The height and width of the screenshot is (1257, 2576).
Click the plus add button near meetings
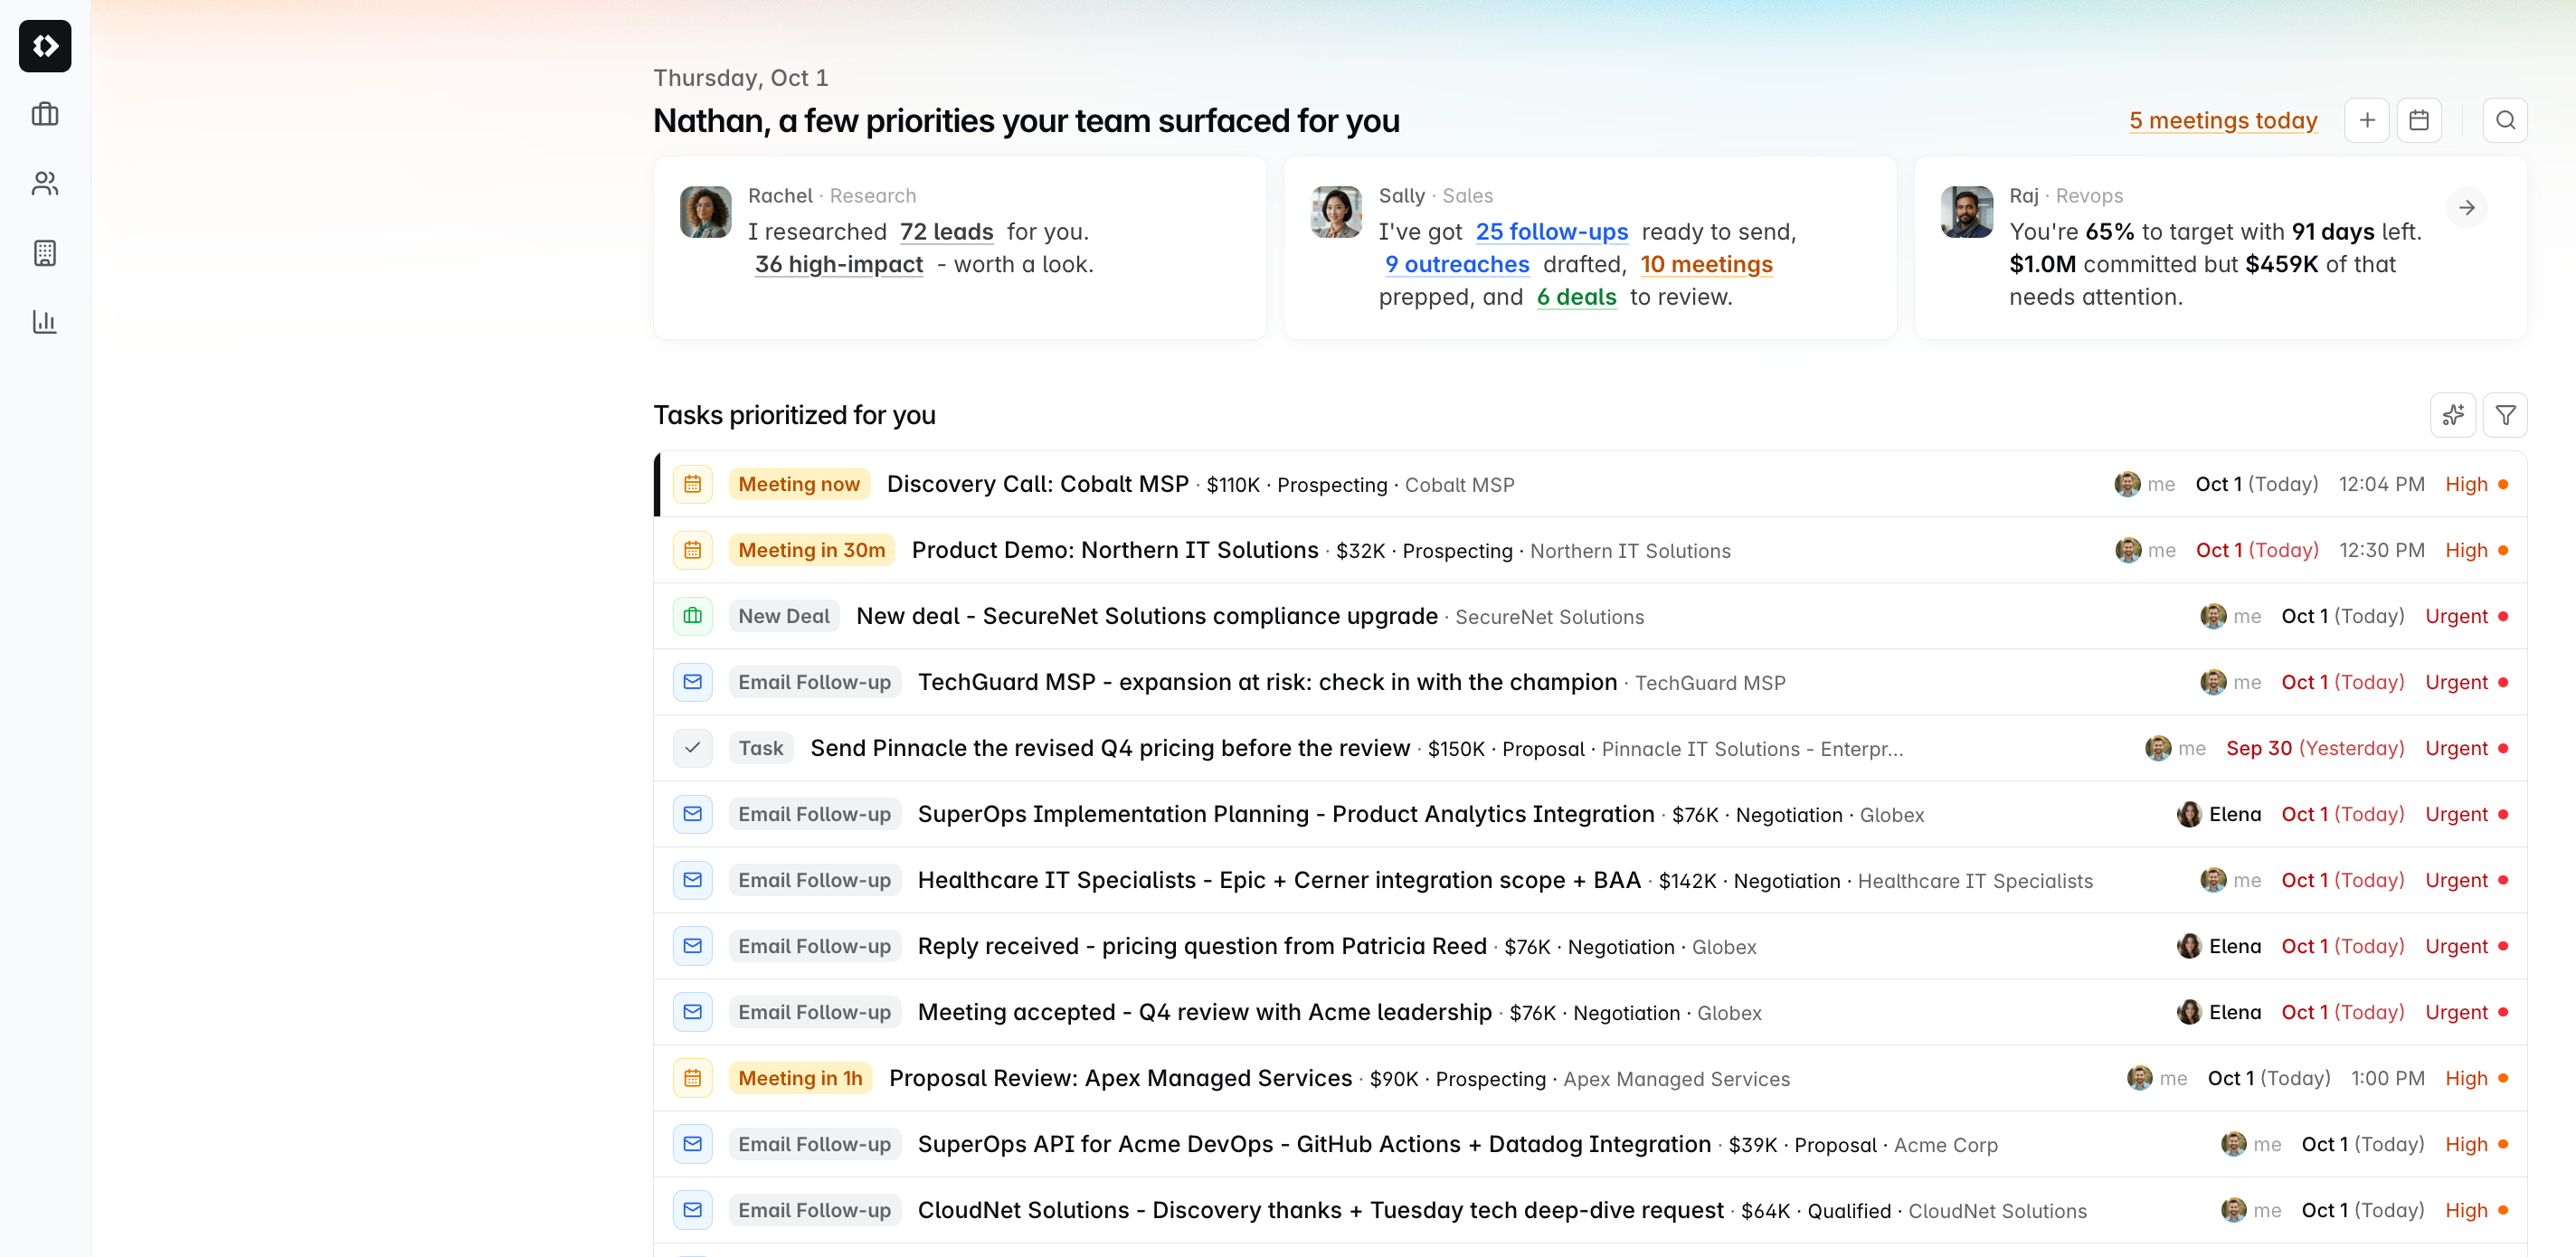[2367, 120]
